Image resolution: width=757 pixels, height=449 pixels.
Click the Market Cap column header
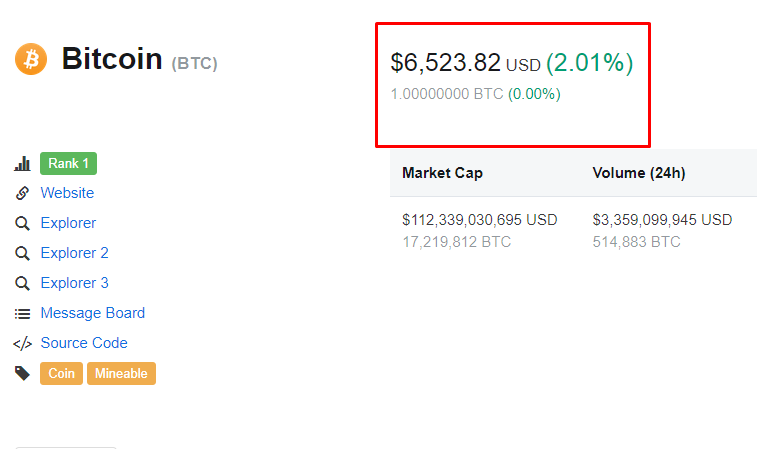(x=442, y=173)
